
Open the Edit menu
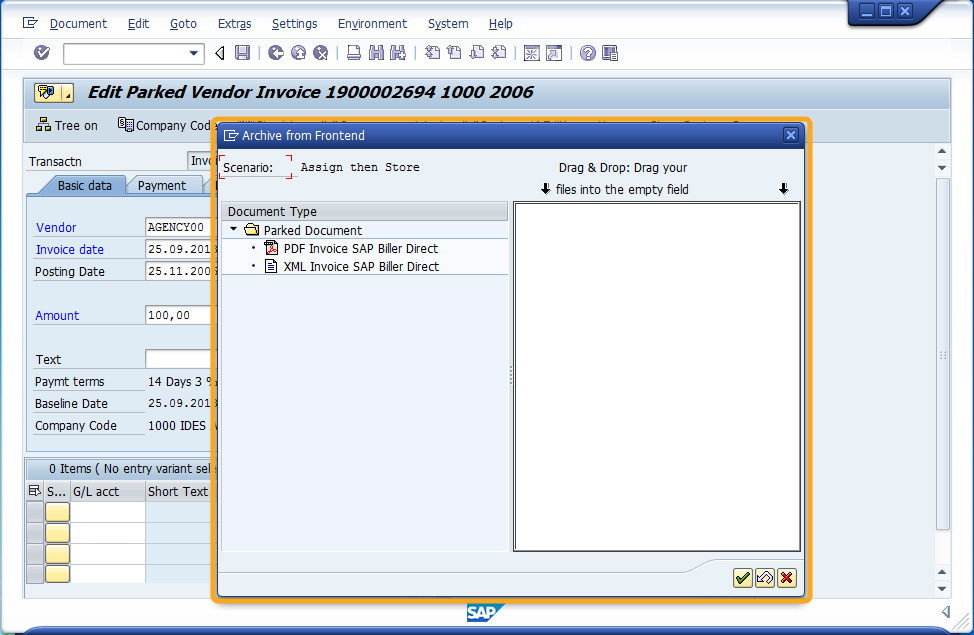click(139, 24)
